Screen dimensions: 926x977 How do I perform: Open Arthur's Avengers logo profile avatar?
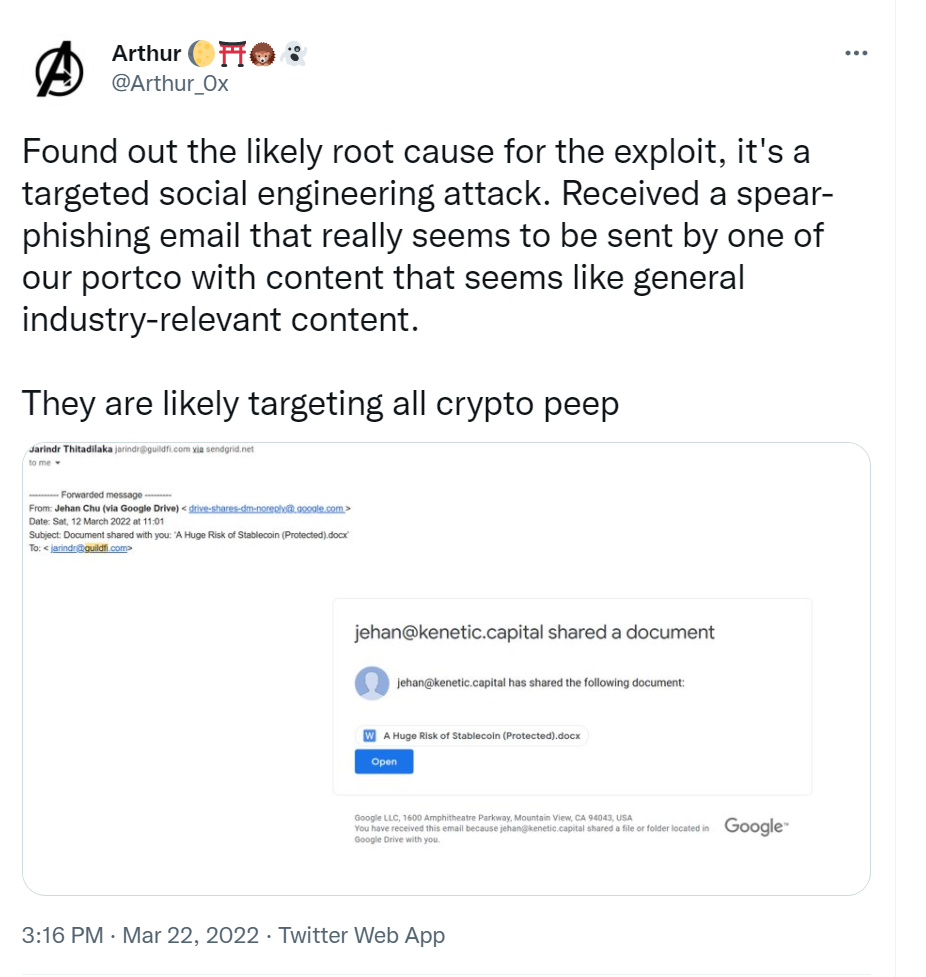point(59,69)
